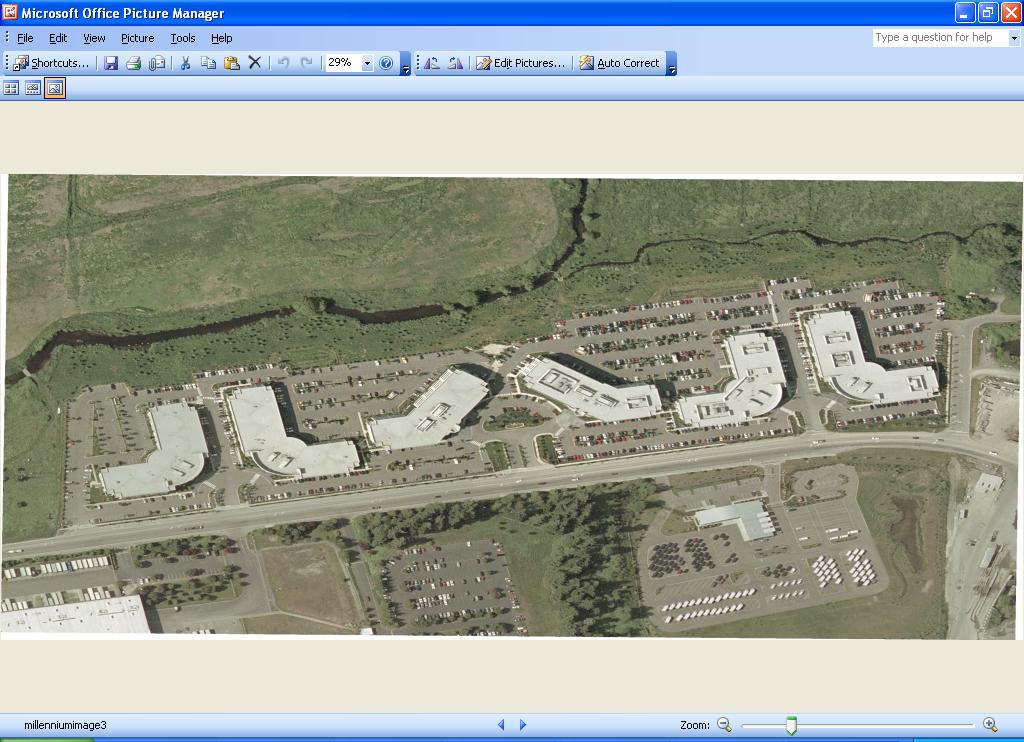Open the Edit menu
The width and height of the screenshot is (1024, 742).
click(58, 38)
